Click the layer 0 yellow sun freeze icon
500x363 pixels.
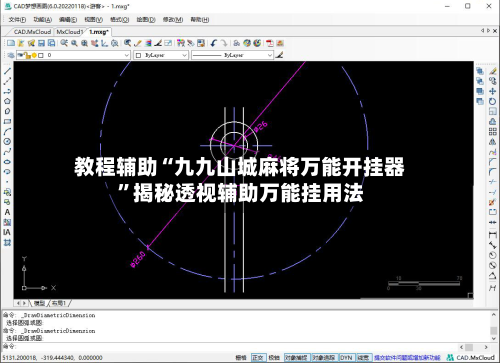point(34,55)
